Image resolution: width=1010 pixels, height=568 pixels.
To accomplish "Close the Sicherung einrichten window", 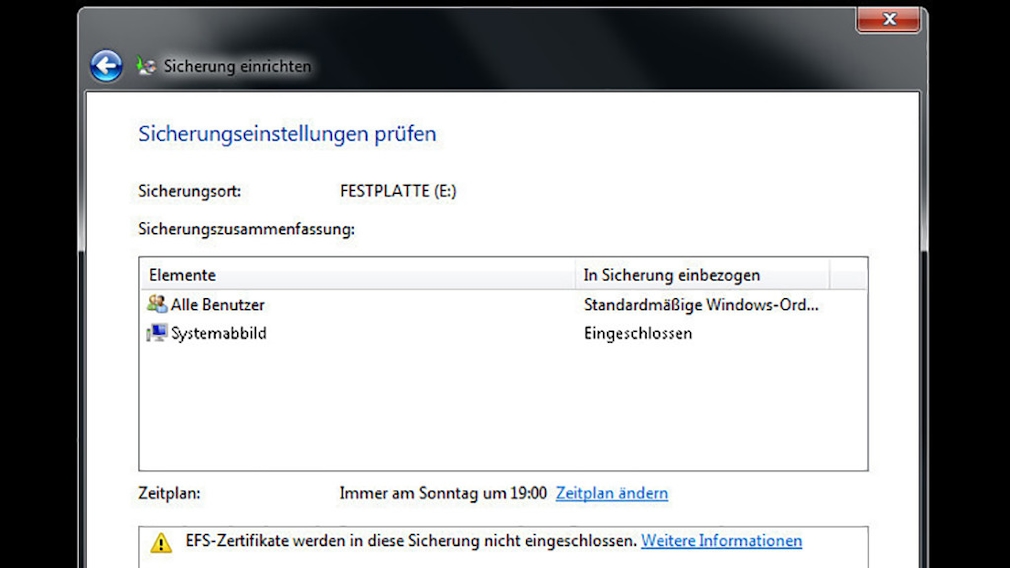I will pos(888,19).
